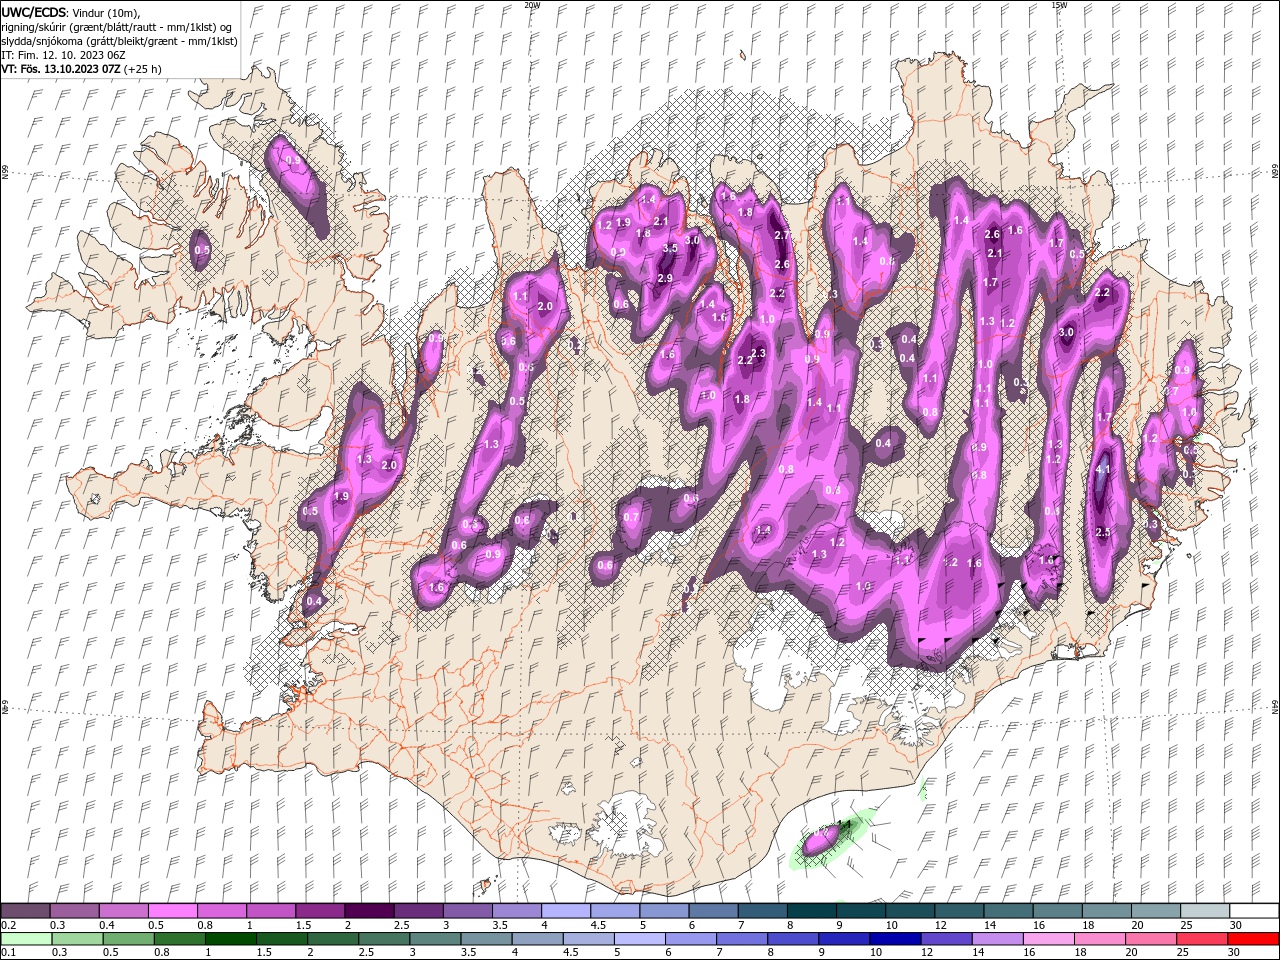Click the 'slydda/snjókoma' header line

pos(120,41)
